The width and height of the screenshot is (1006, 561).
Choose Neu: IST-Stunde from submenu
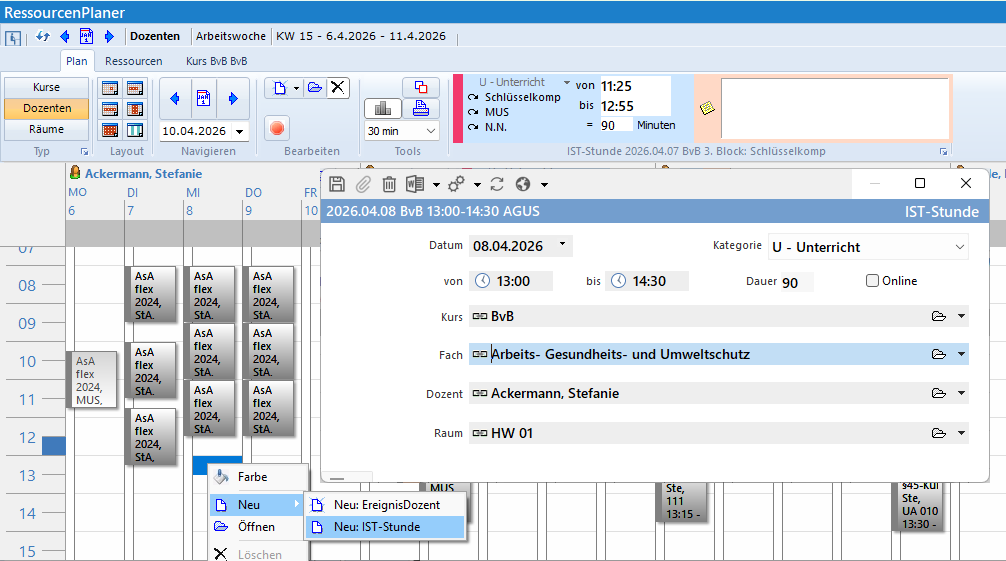pos(376,527)
